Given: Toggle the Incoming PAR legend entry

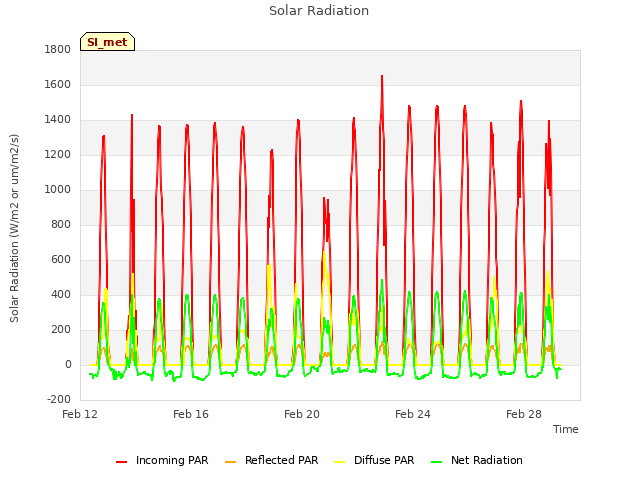Looking at the screenshot, I should click(162, 460).
